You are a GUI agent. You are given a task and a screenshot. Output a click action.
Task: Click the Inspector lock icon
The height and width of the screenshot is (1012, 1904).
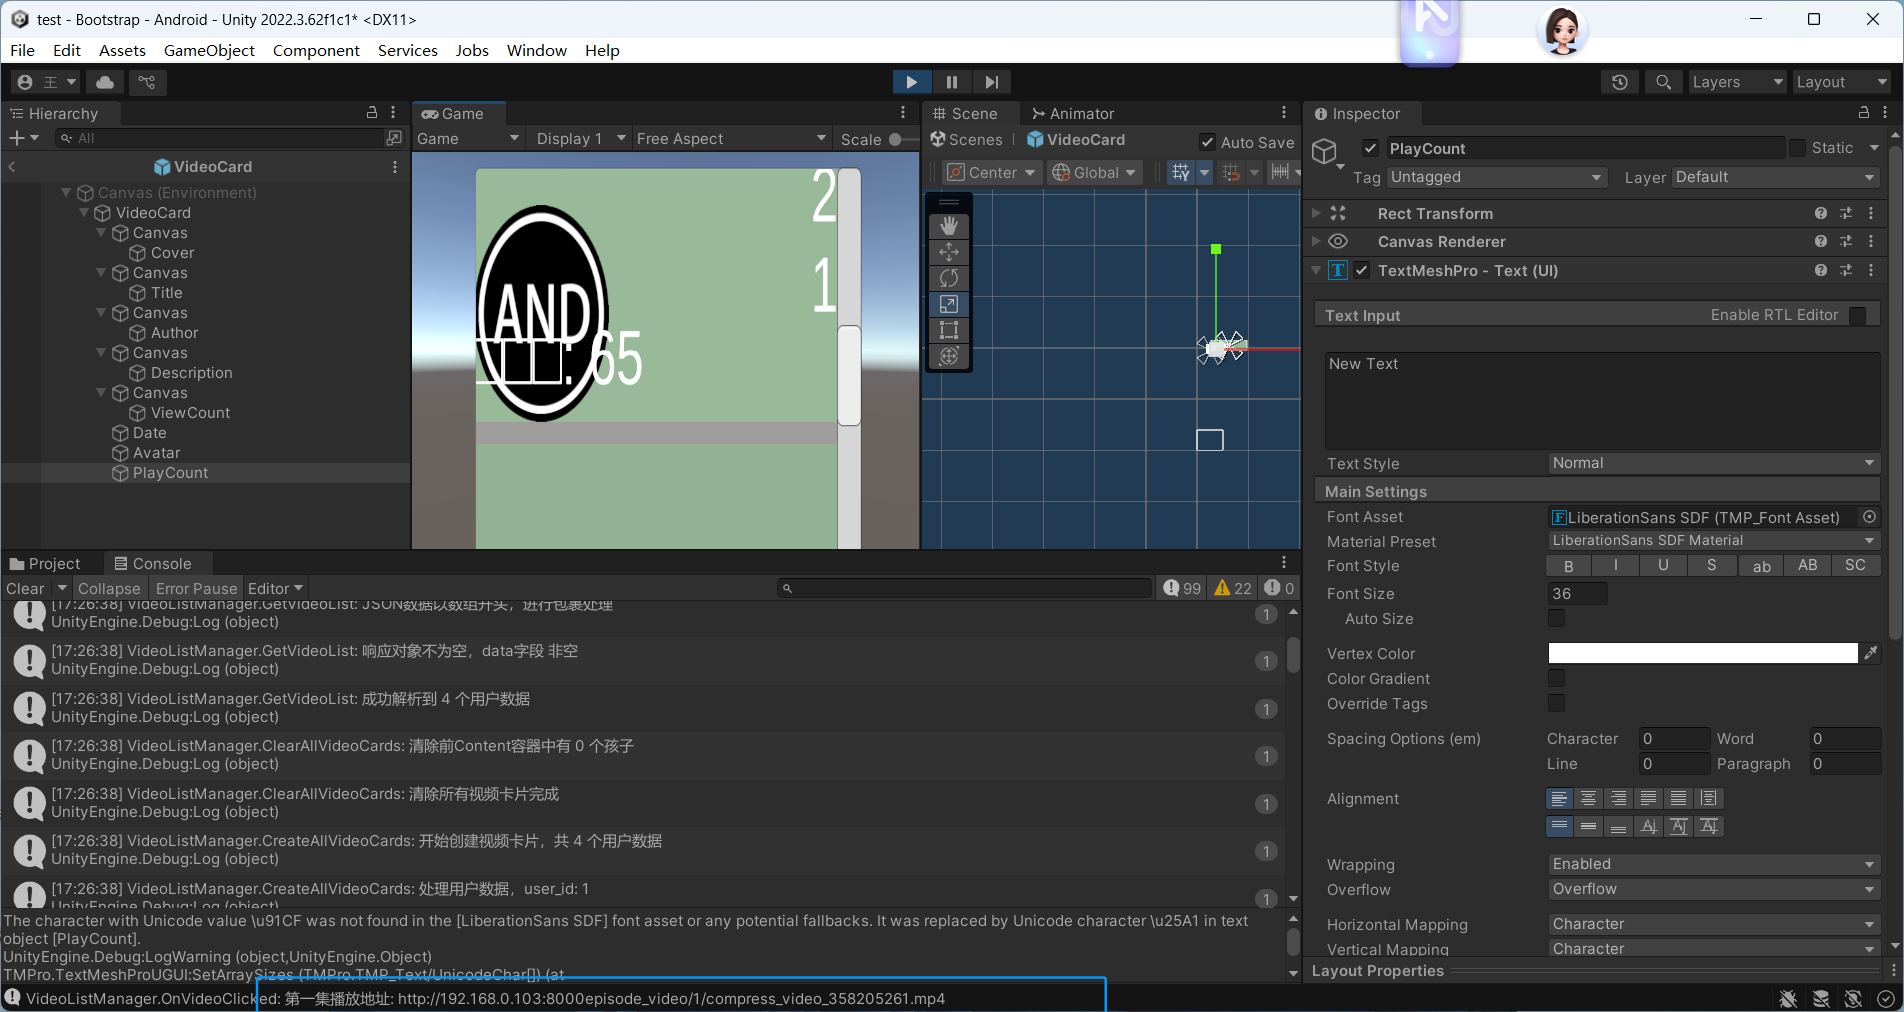point(1864,113)
